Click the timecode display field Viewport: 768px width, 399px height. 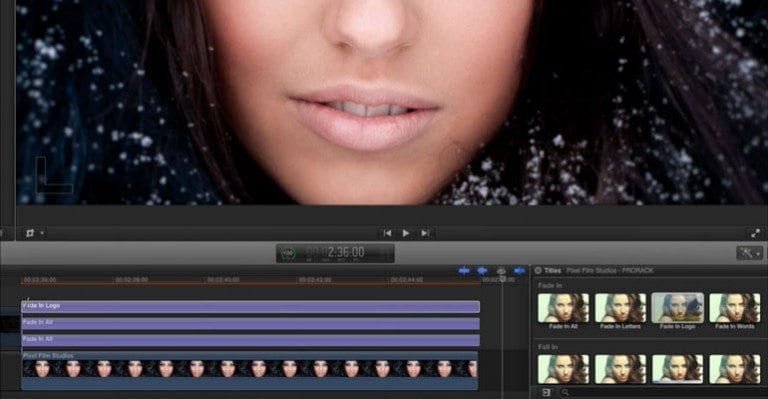point(335,253)
